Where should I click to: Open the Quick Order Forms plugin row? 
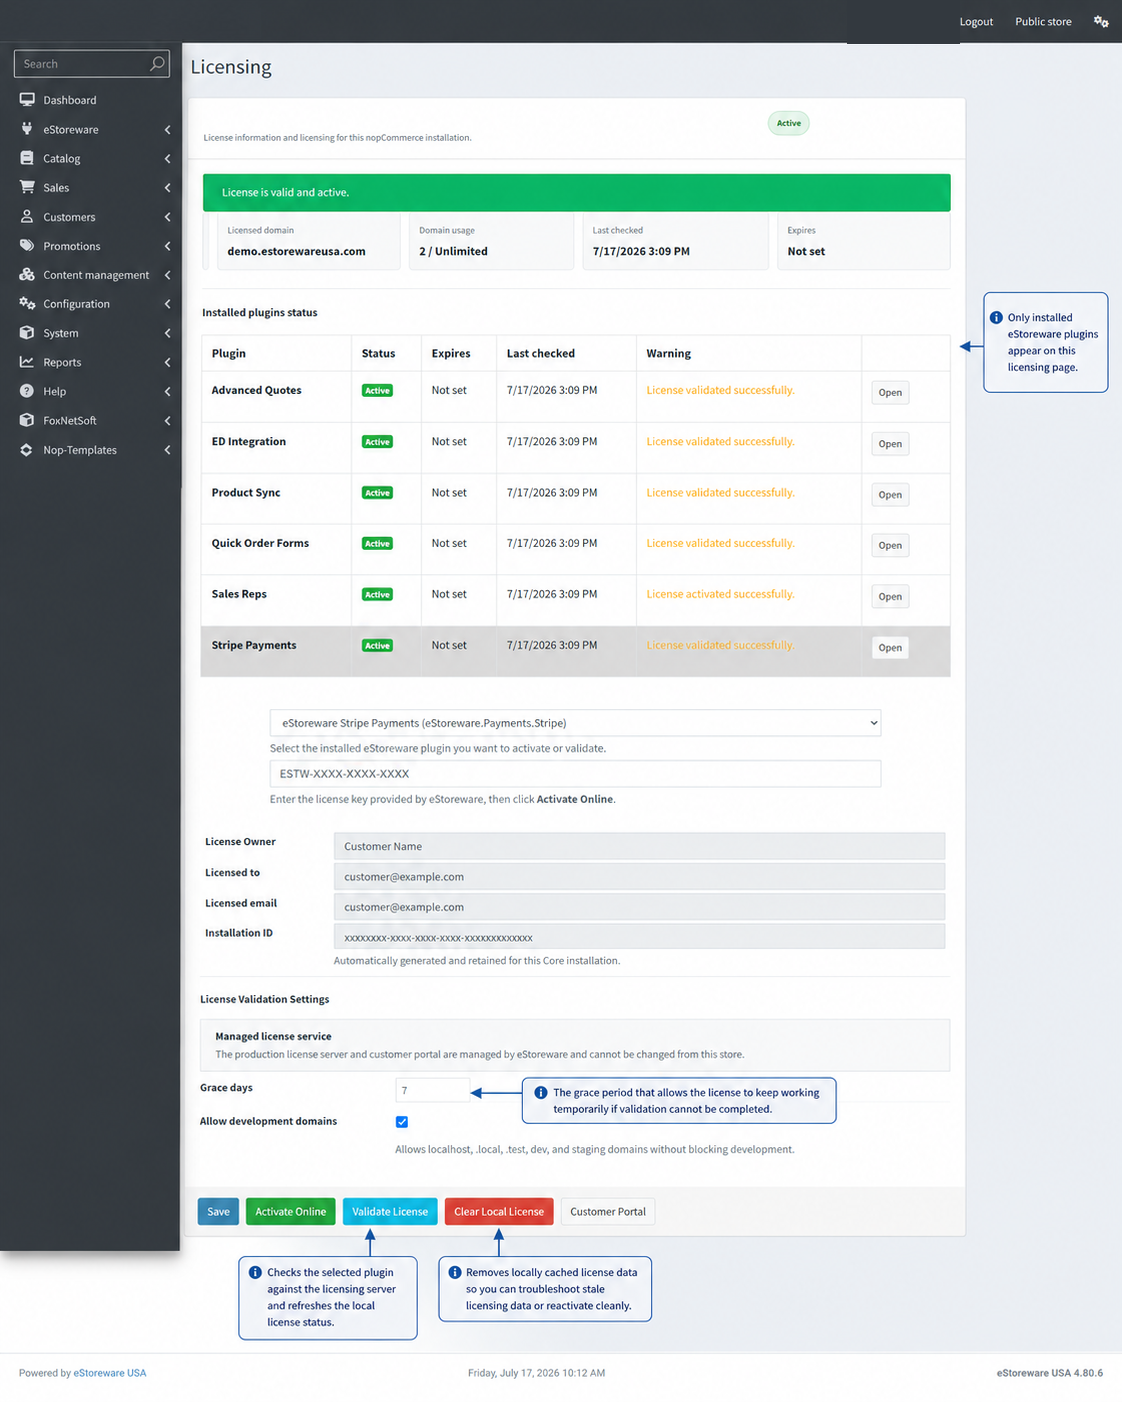pos(890,546)
